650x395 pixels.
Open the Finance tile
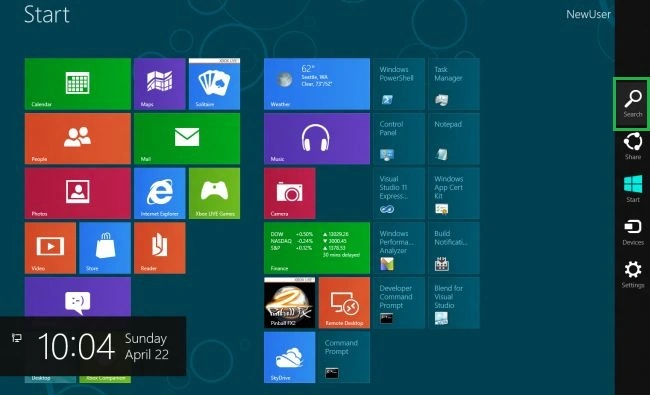click(317, 248)
